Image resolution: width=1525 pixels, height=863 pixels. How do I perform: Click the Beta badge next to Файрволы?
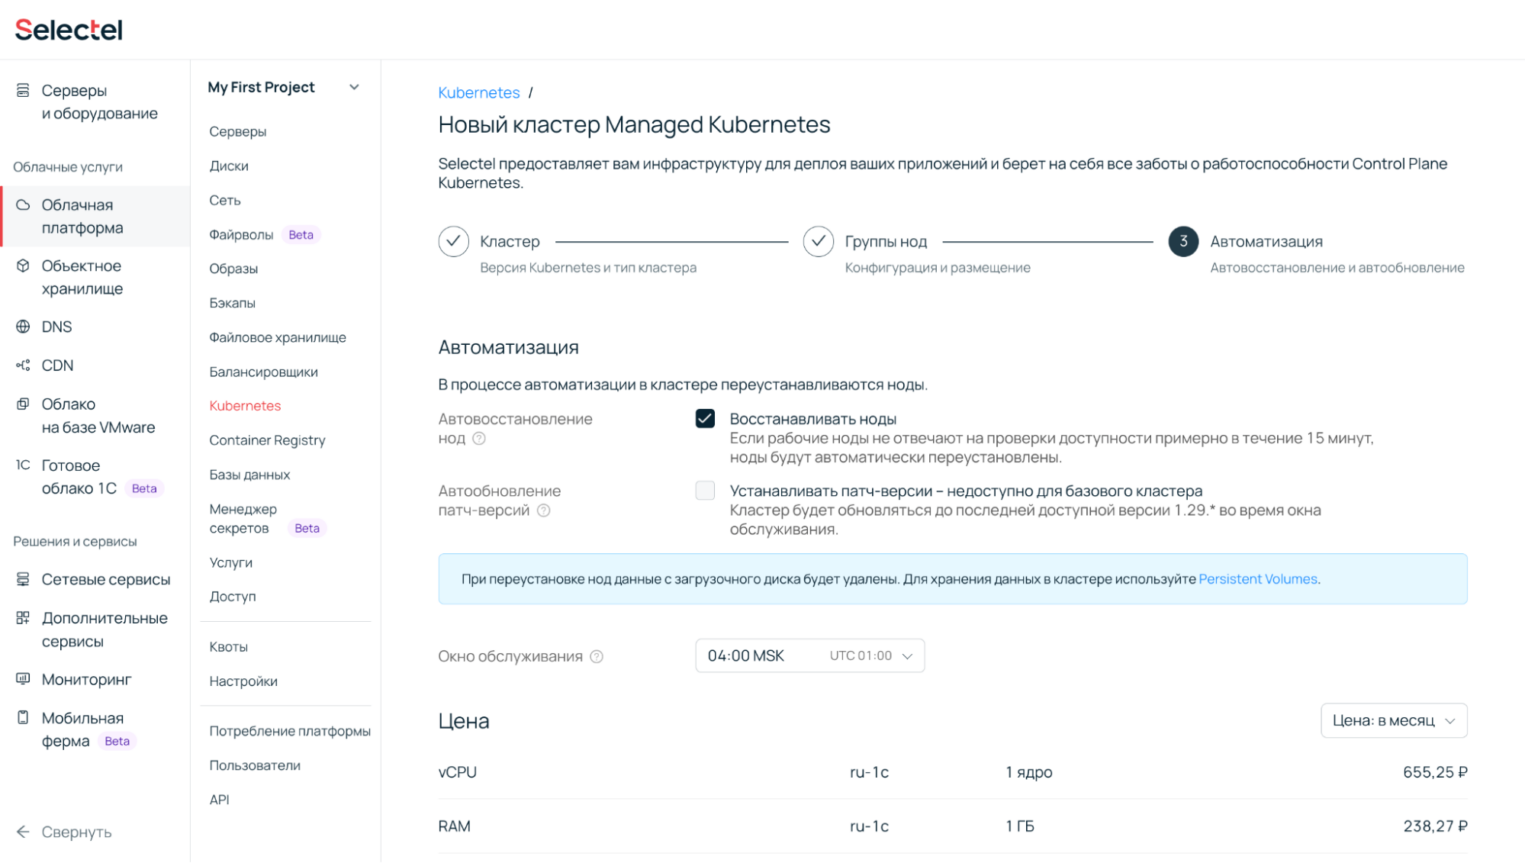point(301,235)
